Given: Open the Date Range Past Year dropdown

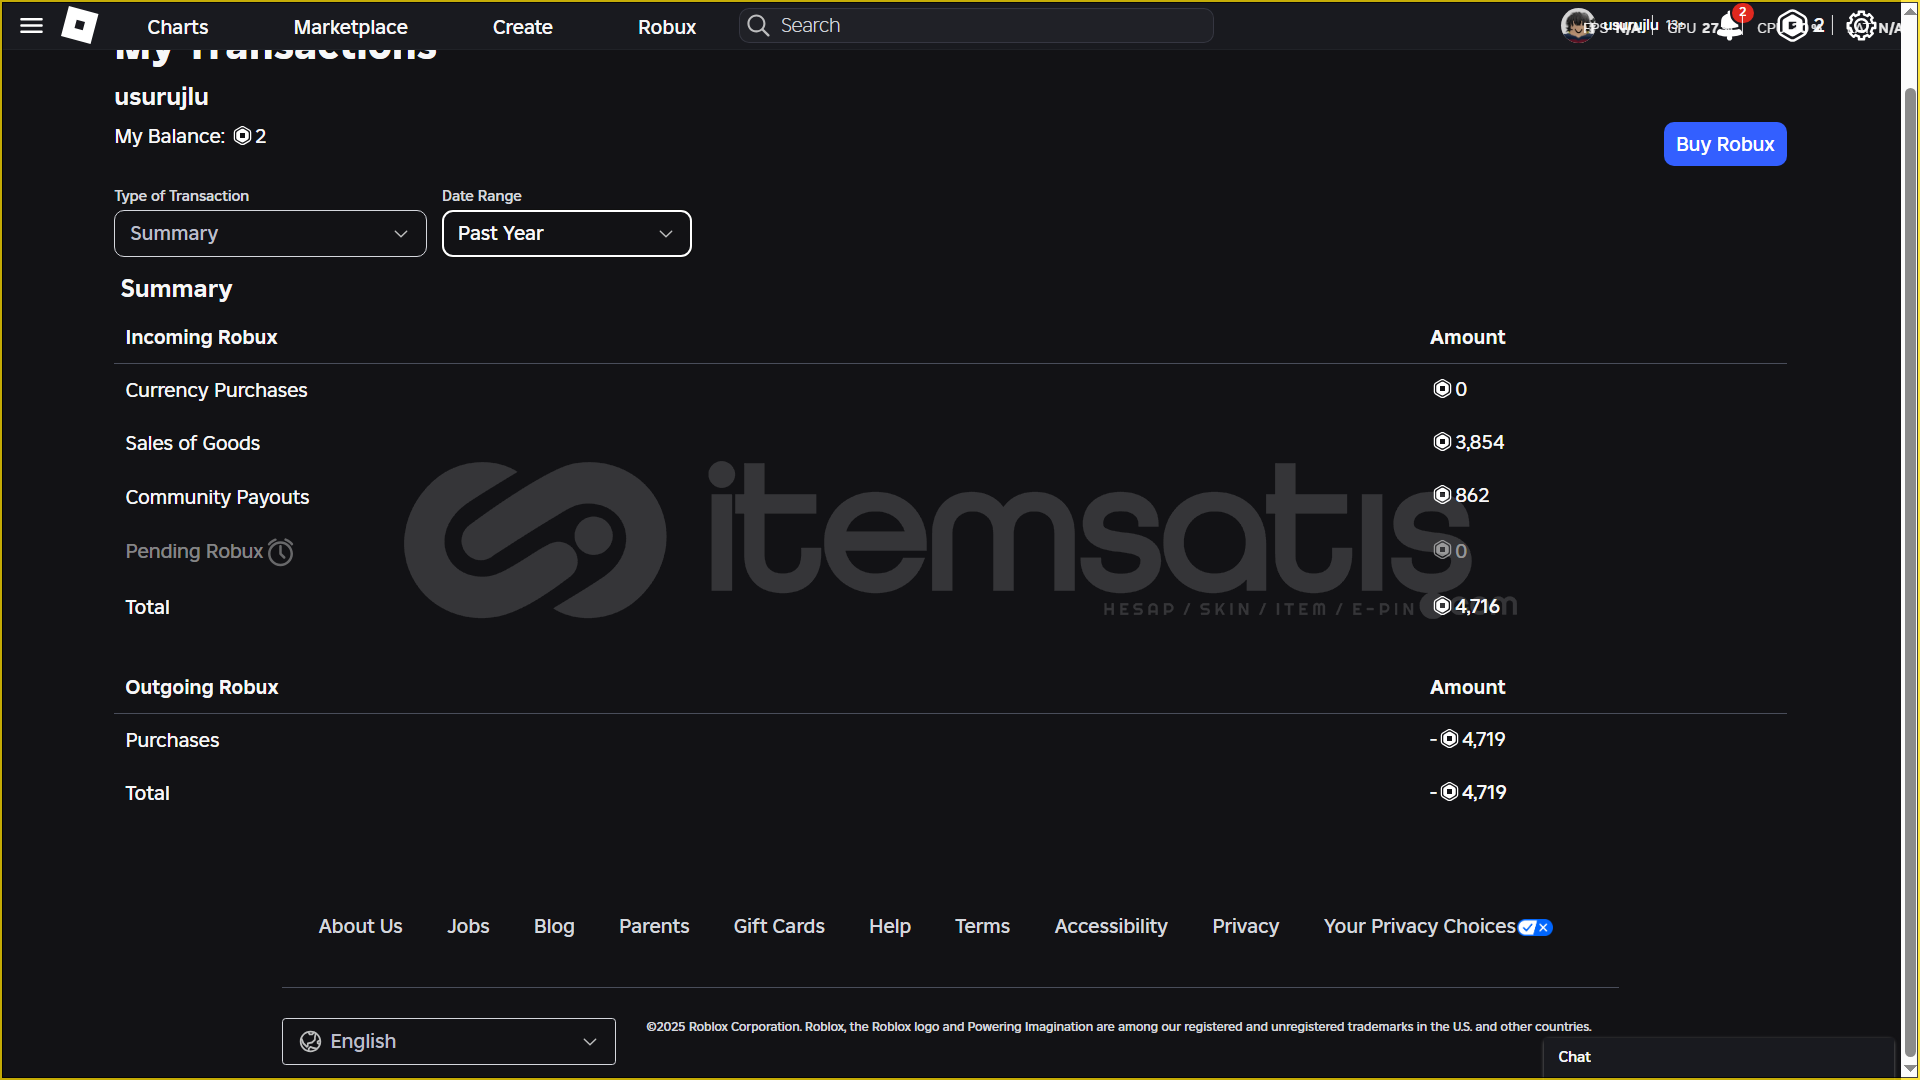Looking at the screenshot, I should click(566, 233).
